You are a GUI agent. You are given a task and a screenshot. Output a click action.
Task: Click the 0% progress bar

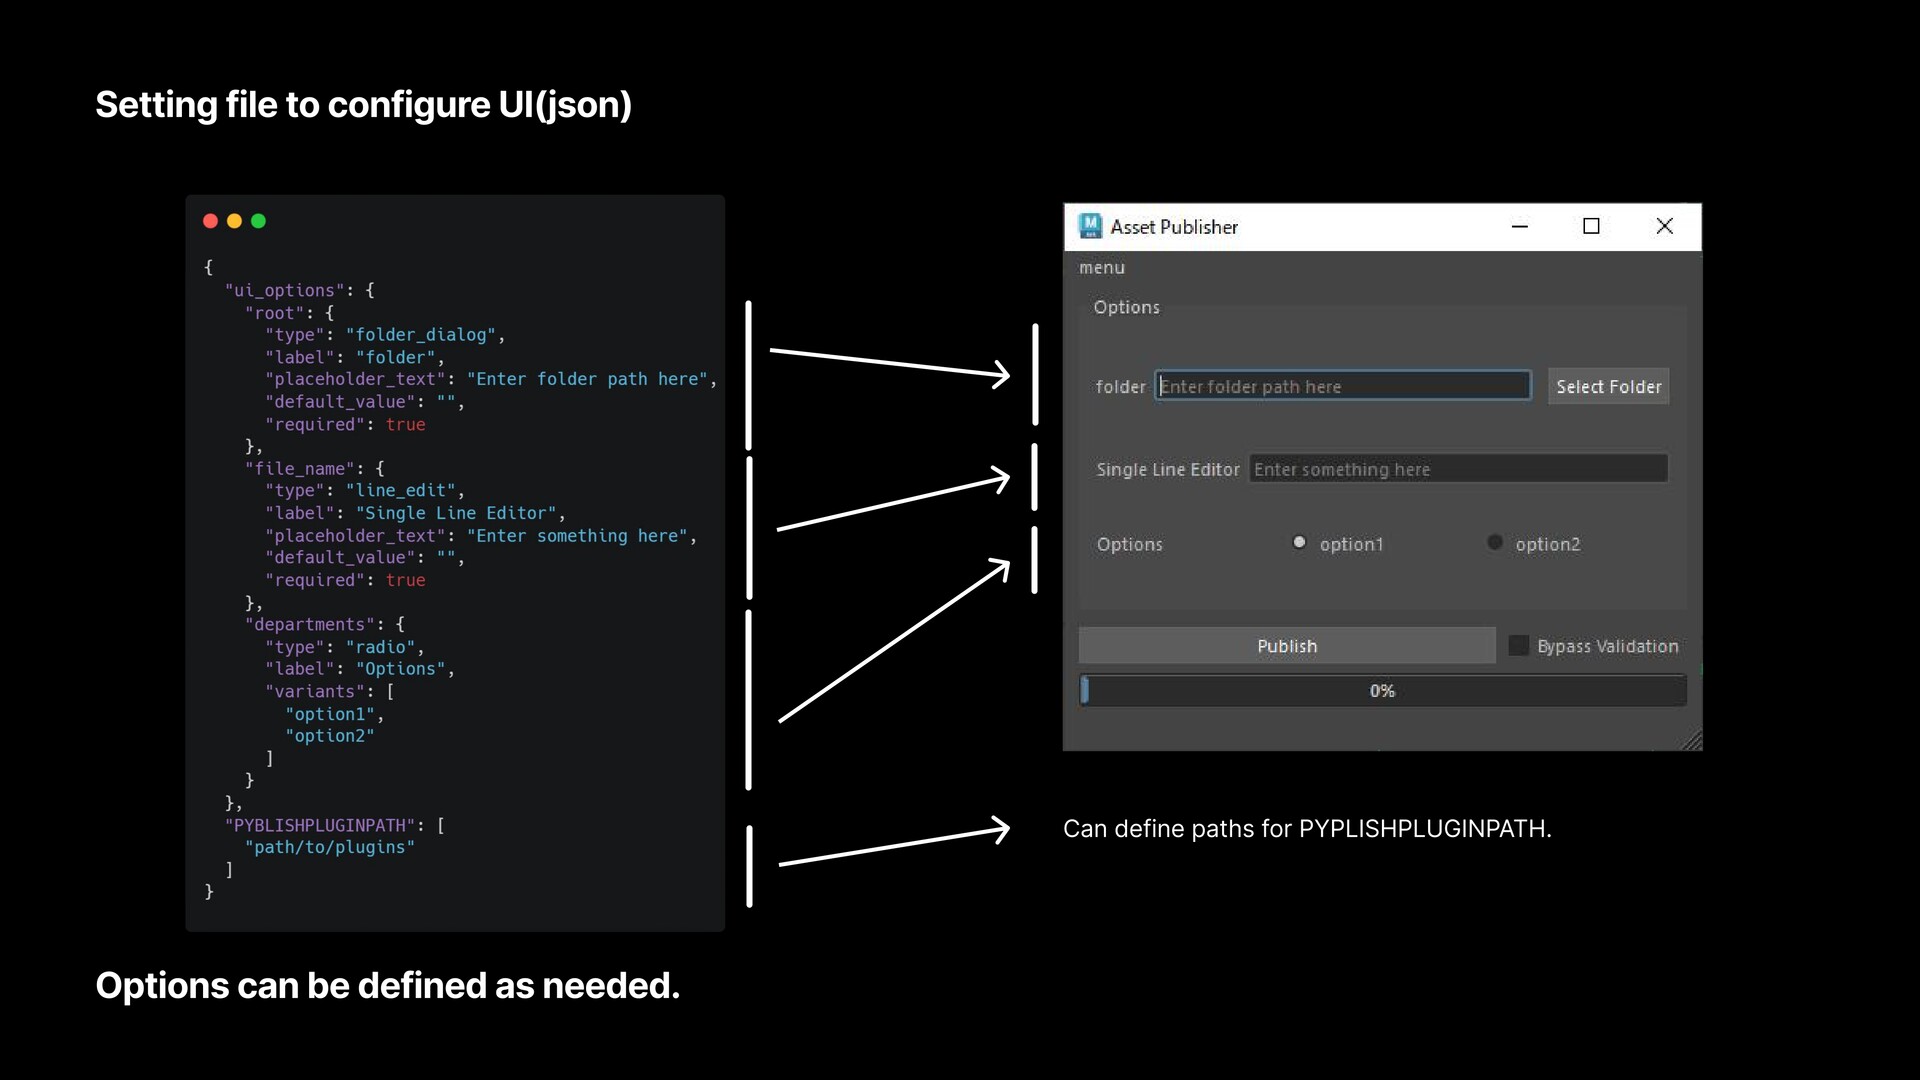(1382, 690)
